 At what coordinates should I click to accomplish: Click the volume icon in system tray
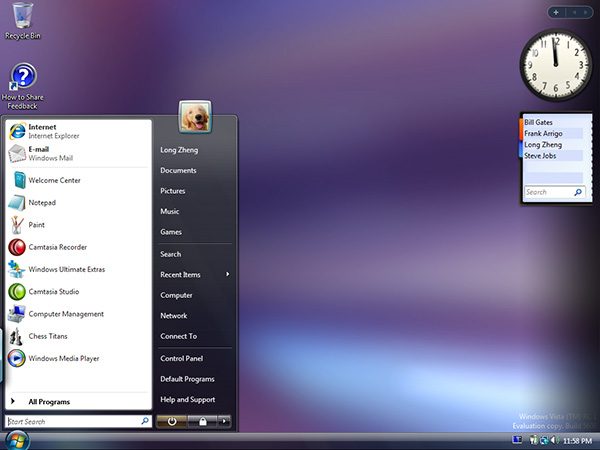point(553,440)
